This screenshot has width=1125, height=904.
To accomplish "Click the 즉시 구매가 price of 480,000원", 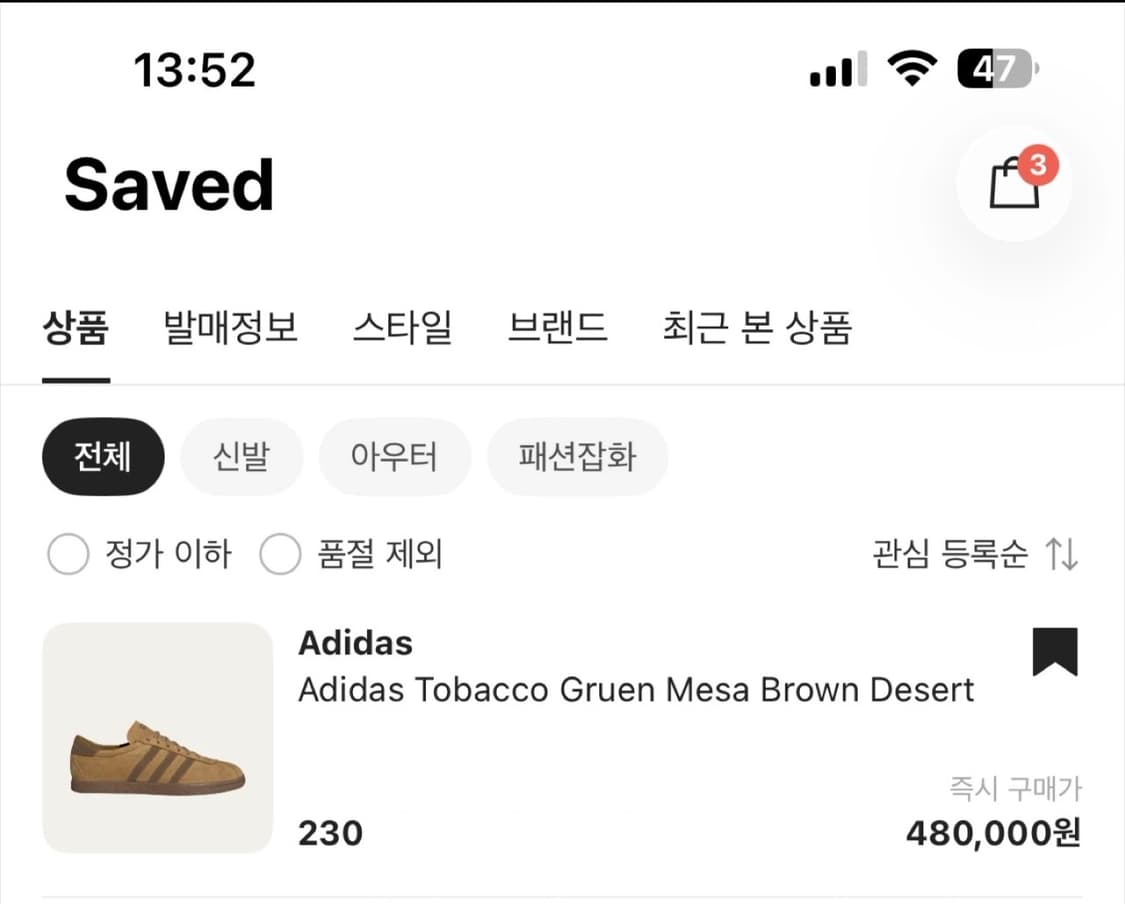I will tap(993, 833).
